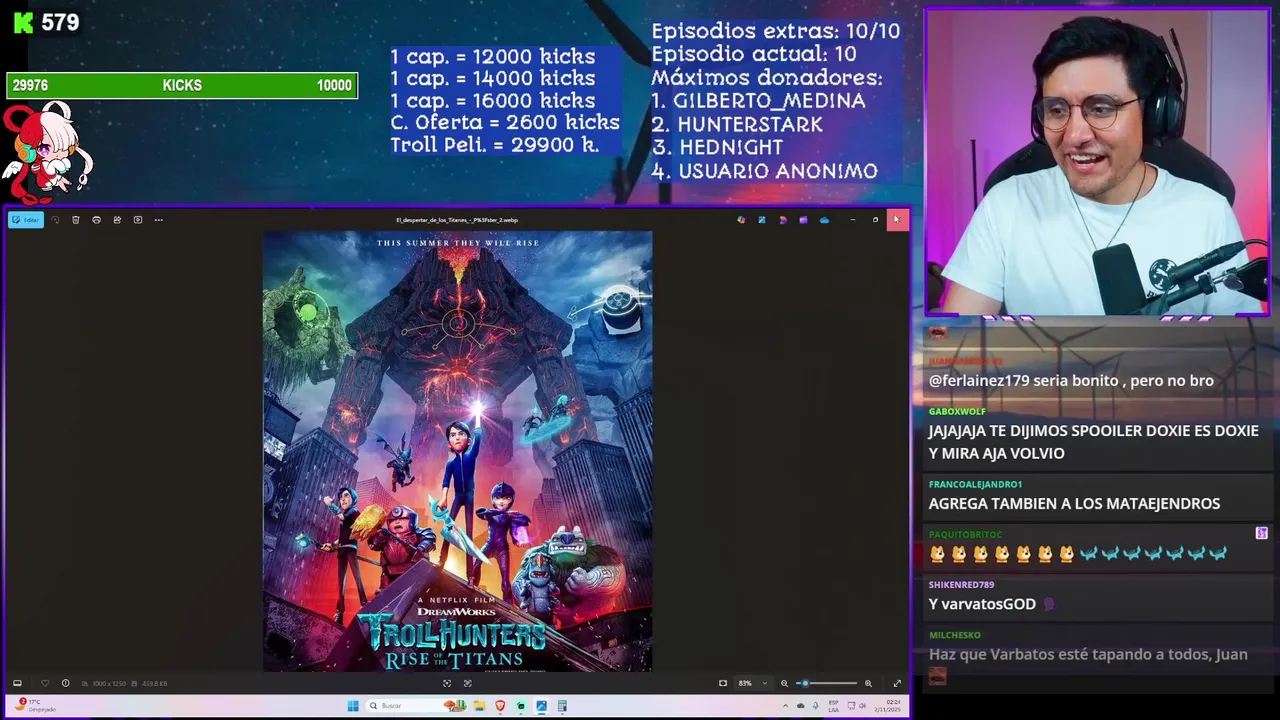Open File Explorer from the taskbar
Screen dimensions: 1280x720
tap(478, 706)
